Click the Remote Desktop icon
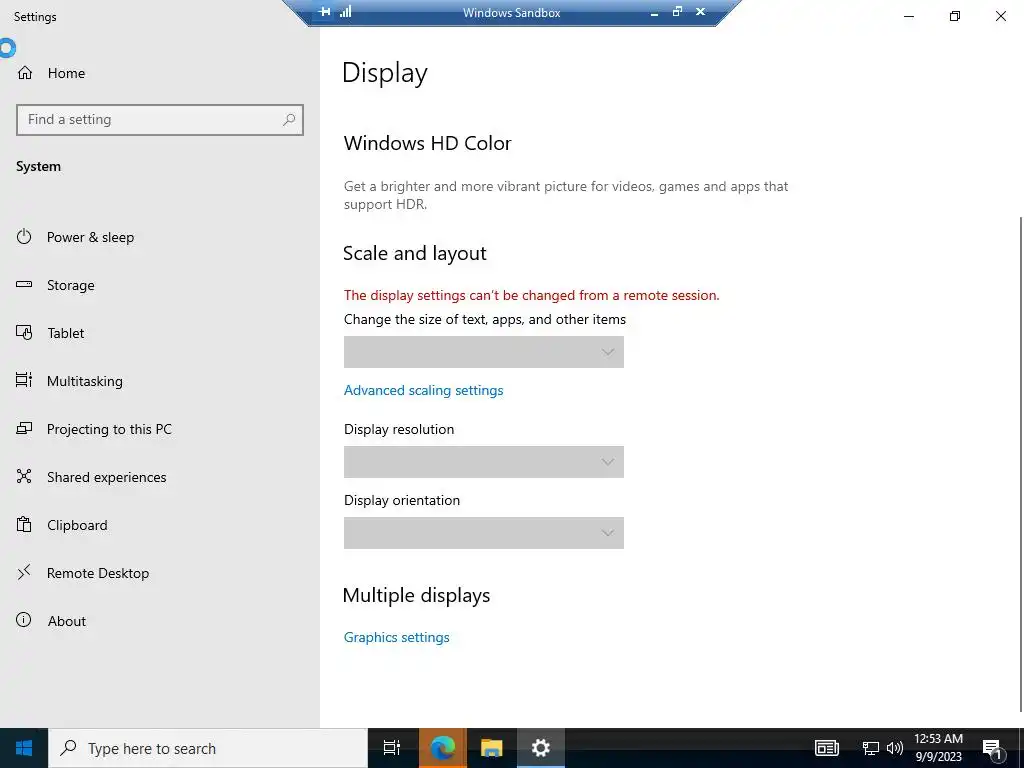1024x768 pixels. pyautogui.click(x=24, y=573)
